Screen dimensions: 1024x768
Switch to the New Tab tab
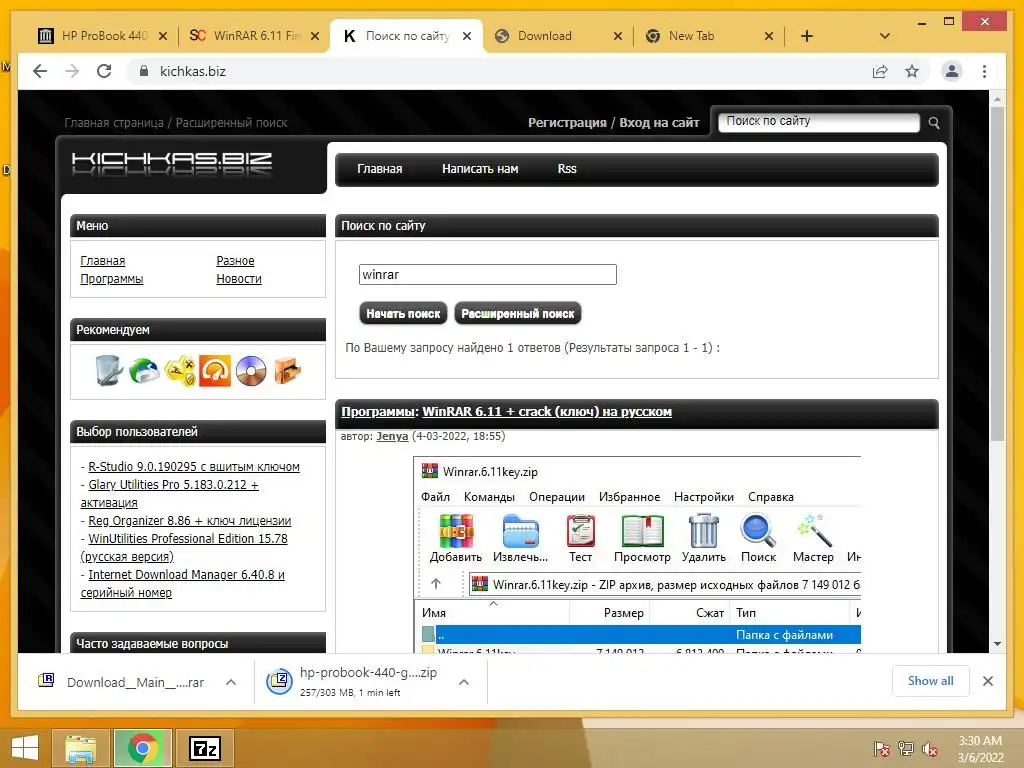coord(709,36)
